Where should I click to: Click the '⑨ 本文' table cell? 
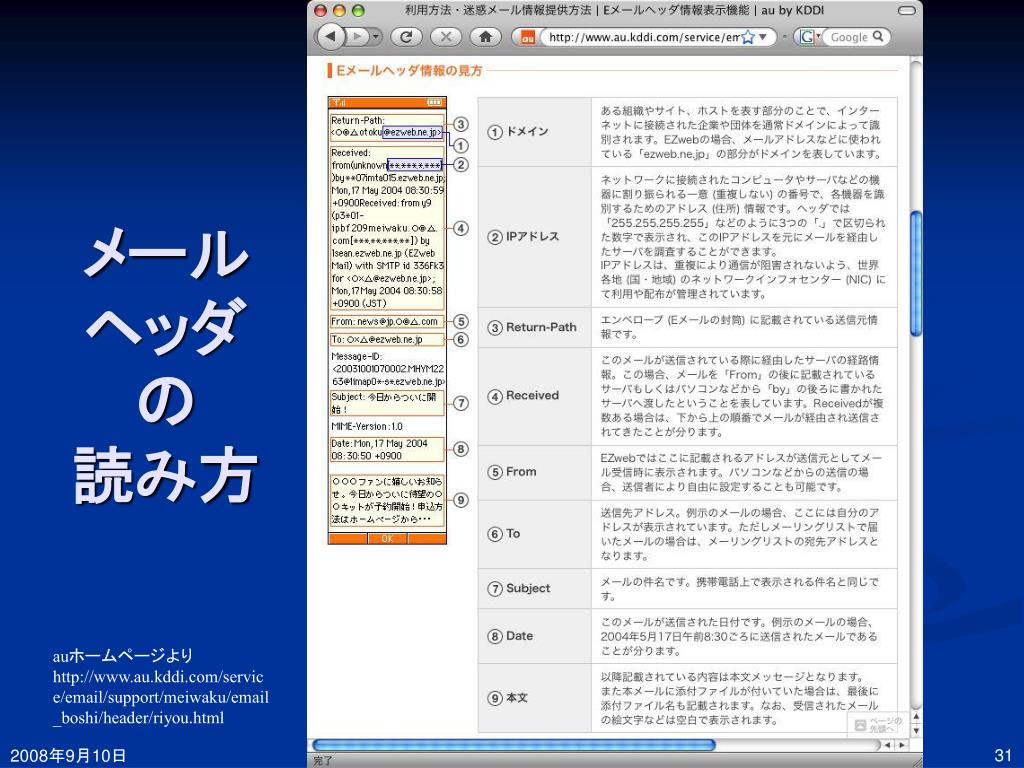(x=535, y=698)
